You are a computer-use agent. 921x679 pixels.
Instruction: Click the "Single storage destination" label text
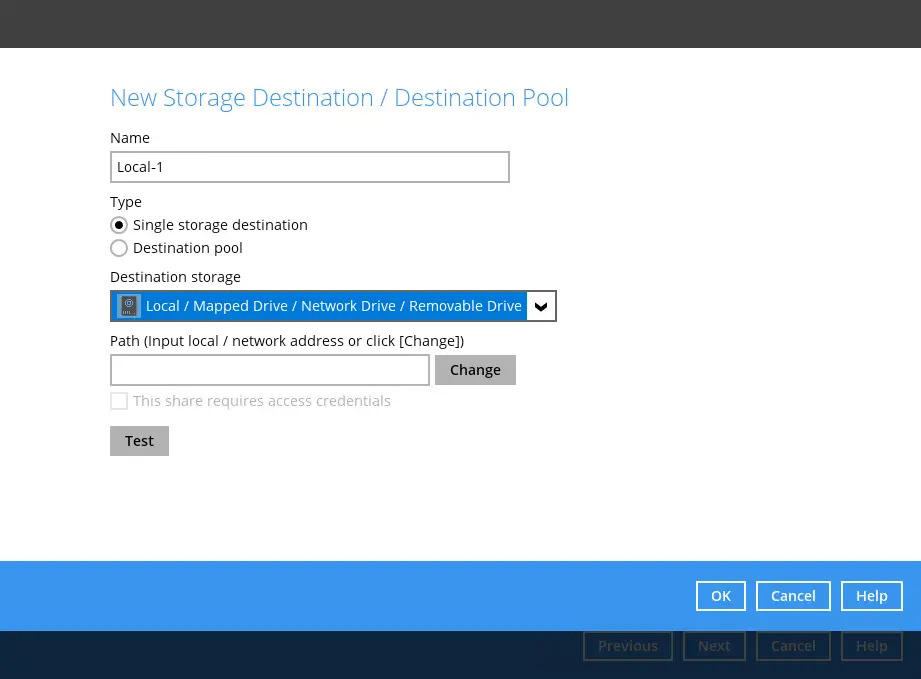(x=220, y=225)
